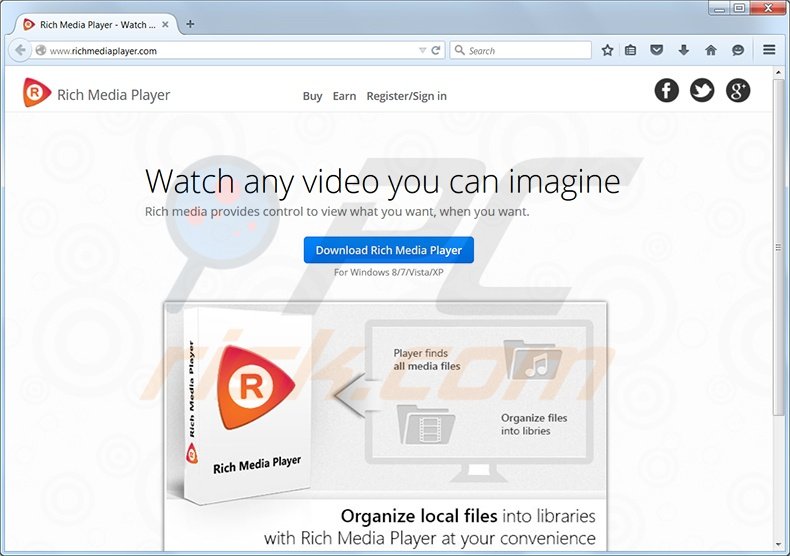
Task: Click 'Watch any video you can imagine' headline
Action: click(382, 182)
